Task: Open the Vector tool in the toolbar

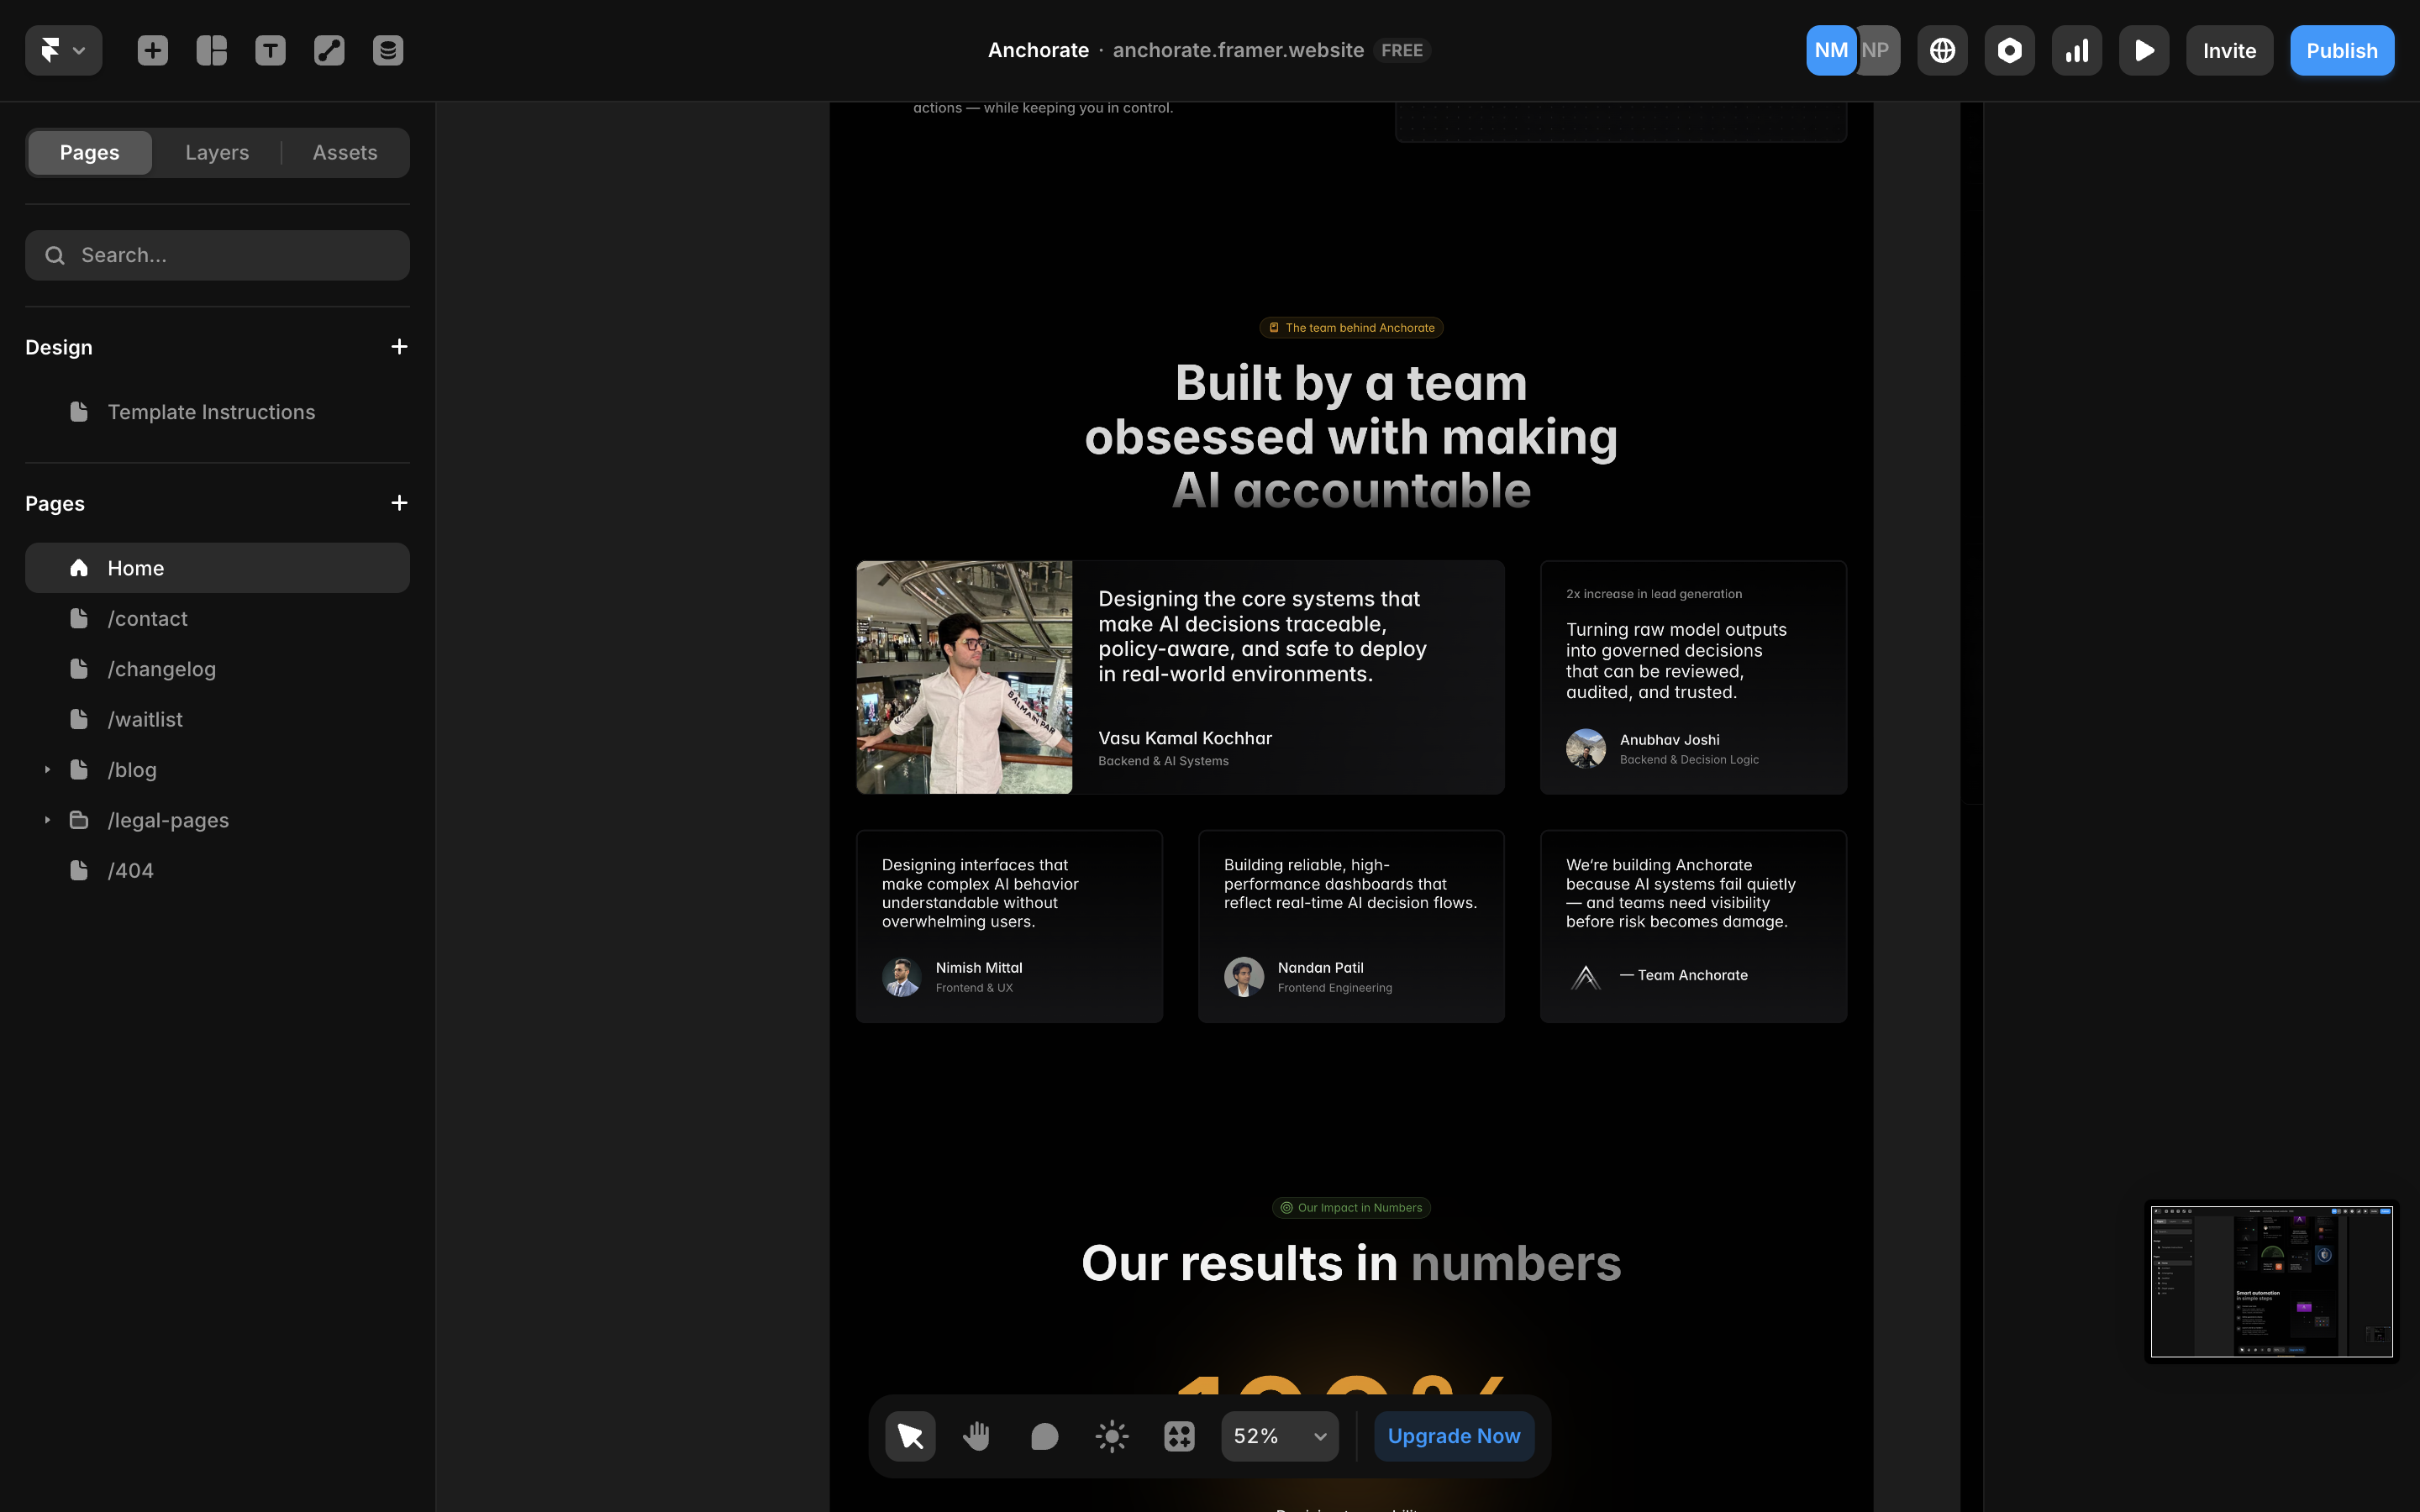Action: click(x=329, y=49)
